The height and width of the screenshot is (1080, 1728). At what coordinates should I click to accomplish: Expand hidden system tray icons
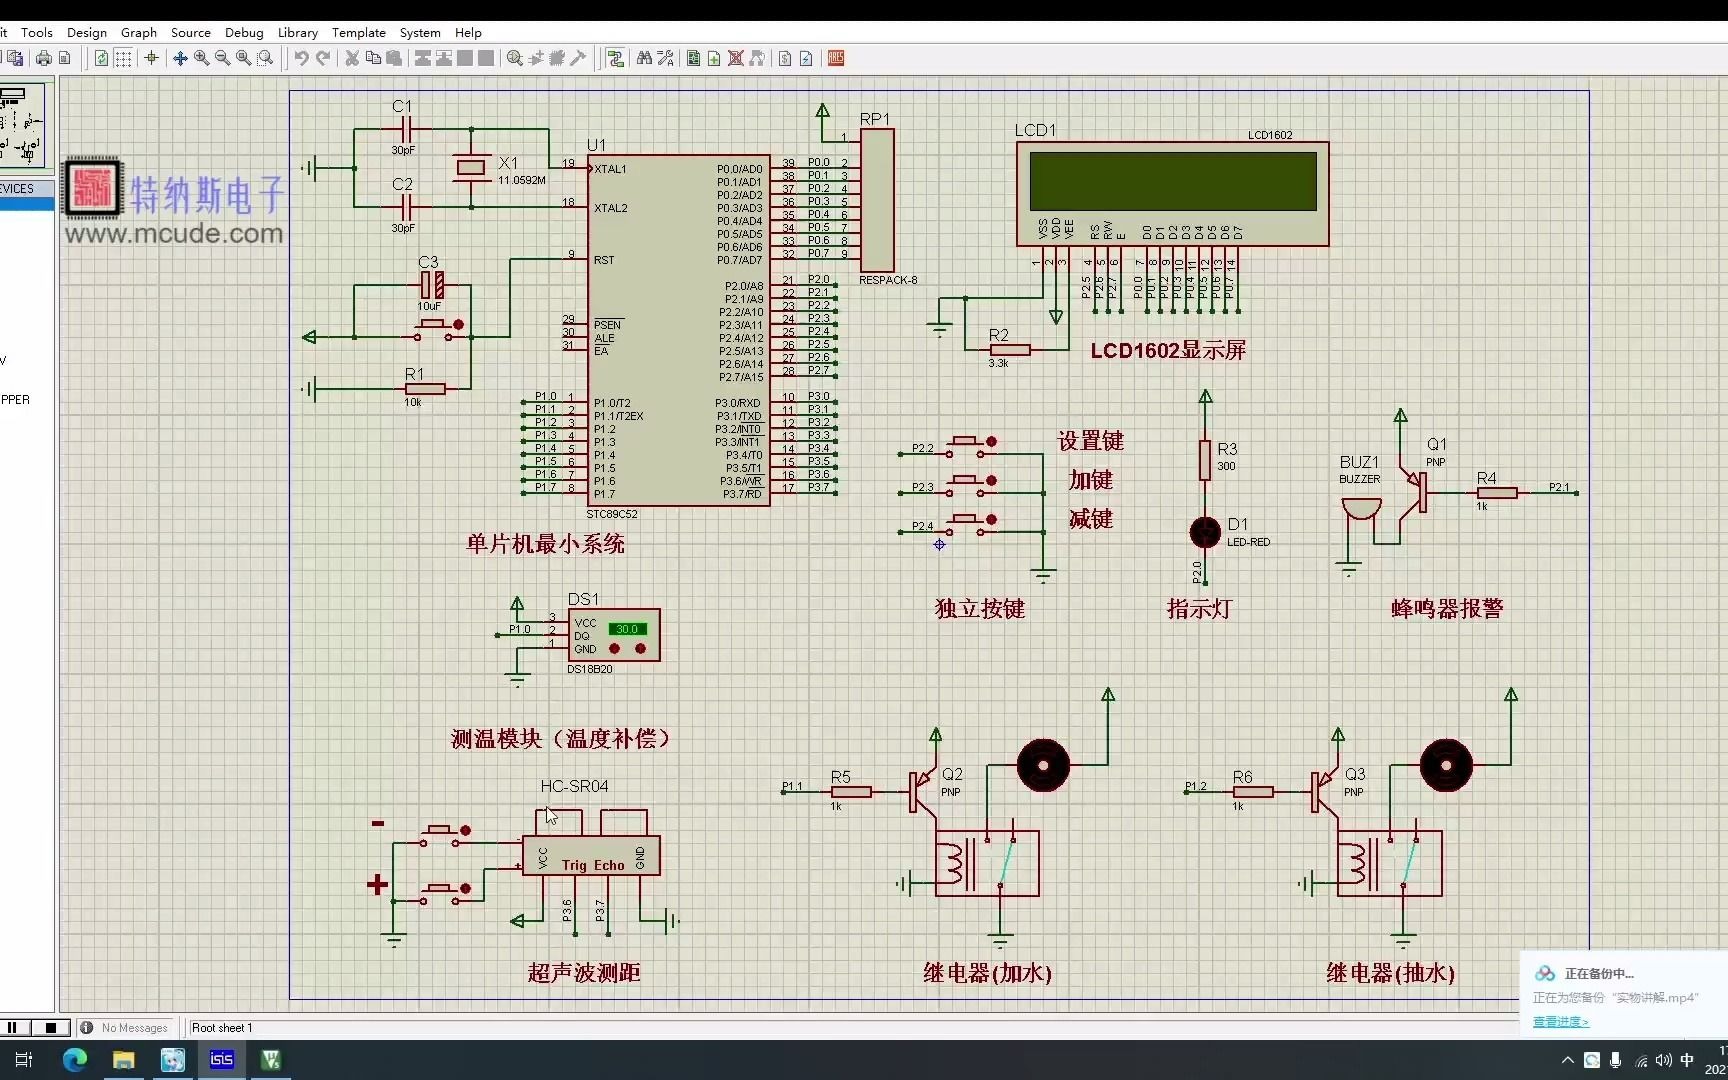tap(1567, 1060)
